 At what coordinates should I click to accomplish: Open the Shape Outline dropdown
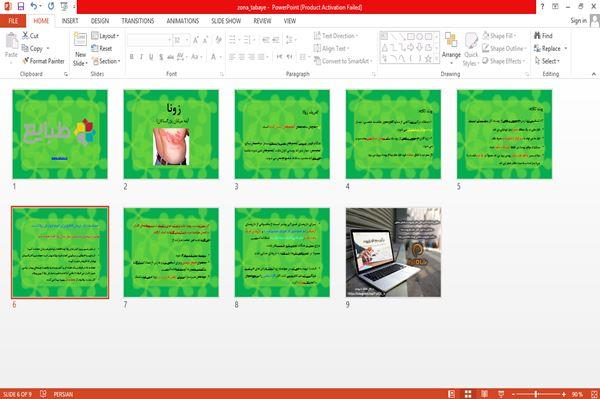click(504, 48)
